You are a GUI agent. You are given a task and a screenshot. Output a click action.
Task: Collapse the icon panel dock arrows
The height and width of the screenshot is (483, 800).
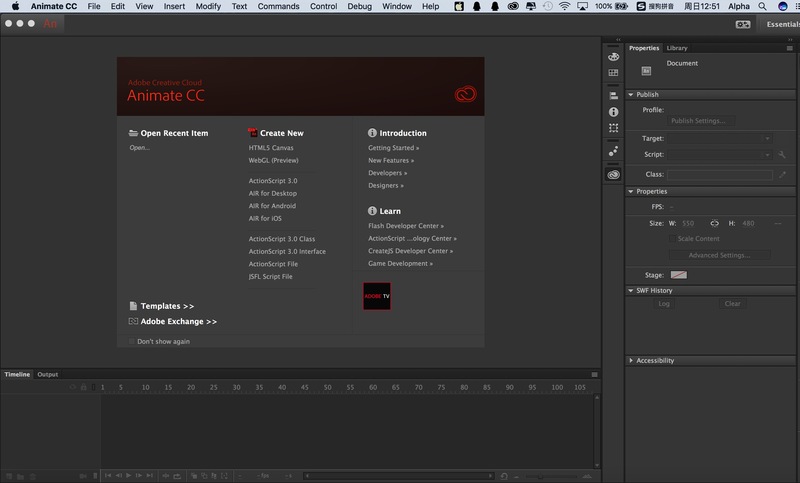click(x=618, y=39)
